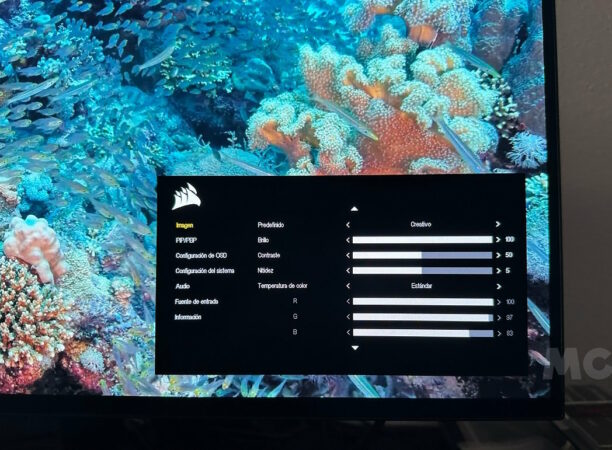
Task: Click the scroll-down triangle below the settings
Action: [x=354, y=348]
